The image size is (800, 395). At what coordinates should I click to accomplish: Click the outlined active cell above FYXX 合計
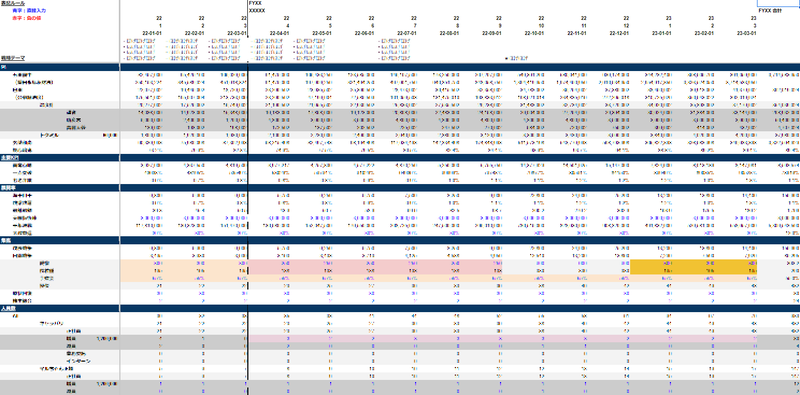[778, 3]
